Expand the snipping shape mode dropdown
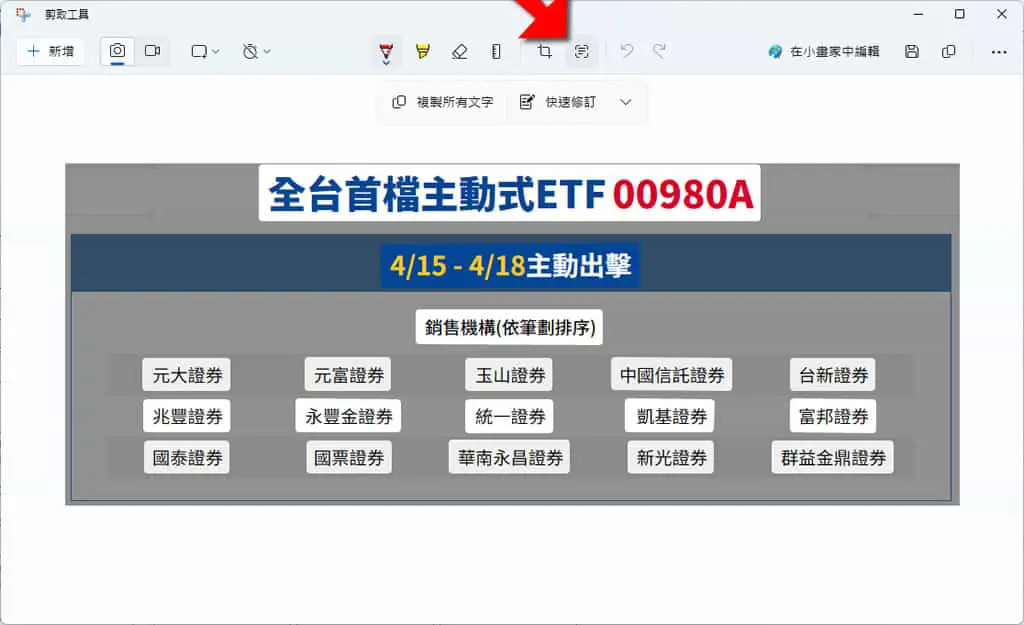Image resolution: width=1024 pixels, height=625 pixels. [205, 51]
